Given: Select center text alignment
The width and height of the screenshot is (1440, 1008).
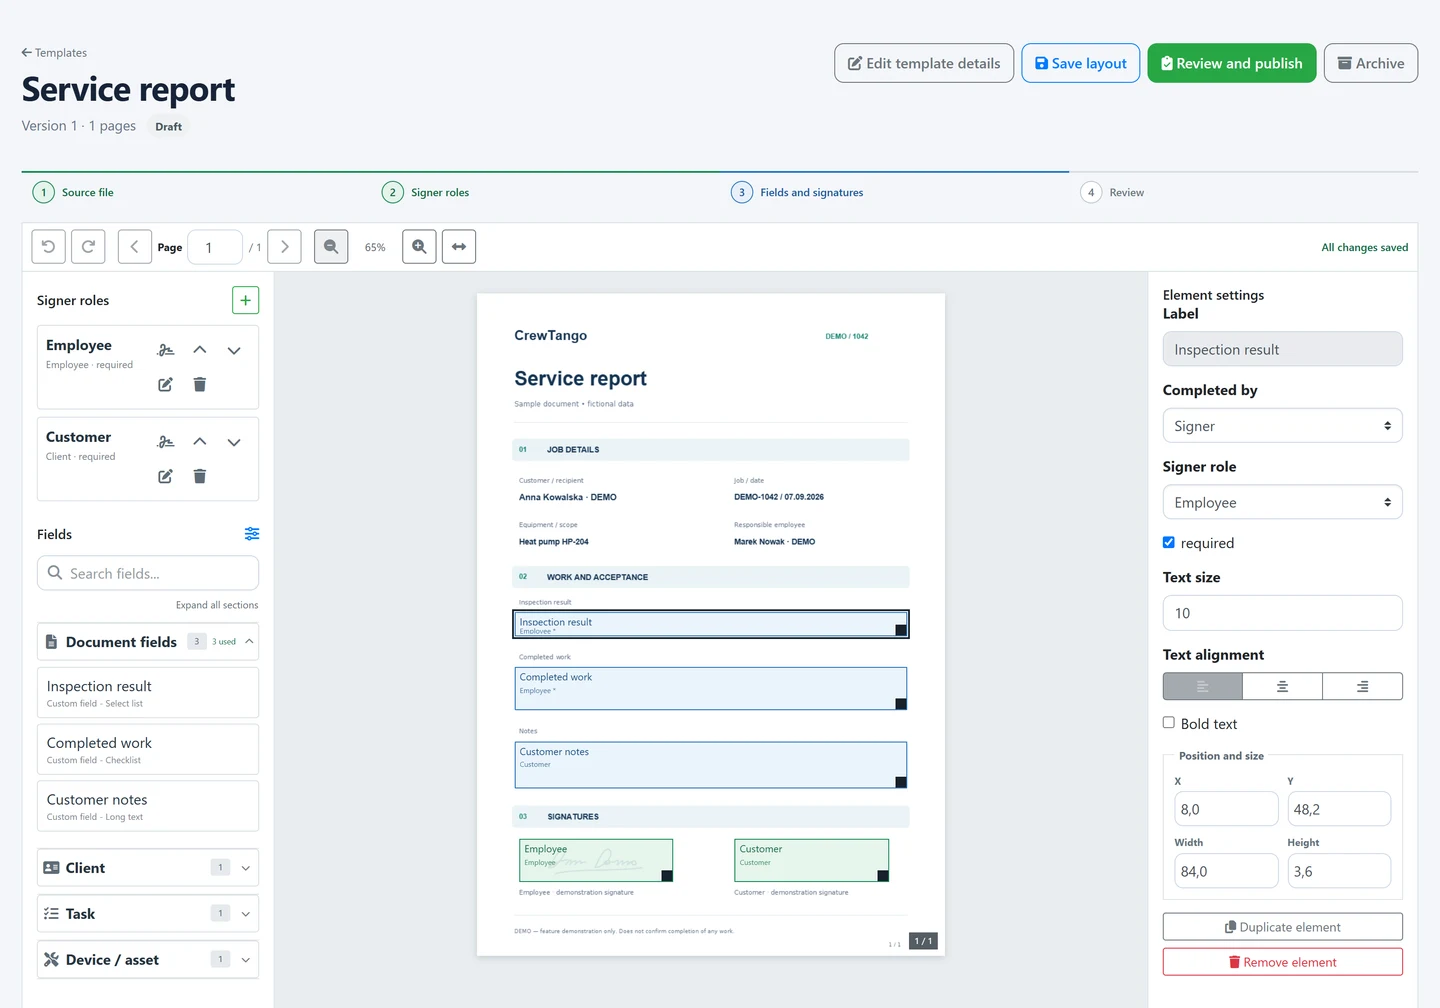Looking at the screenshot, I should tap(1283, 687).
